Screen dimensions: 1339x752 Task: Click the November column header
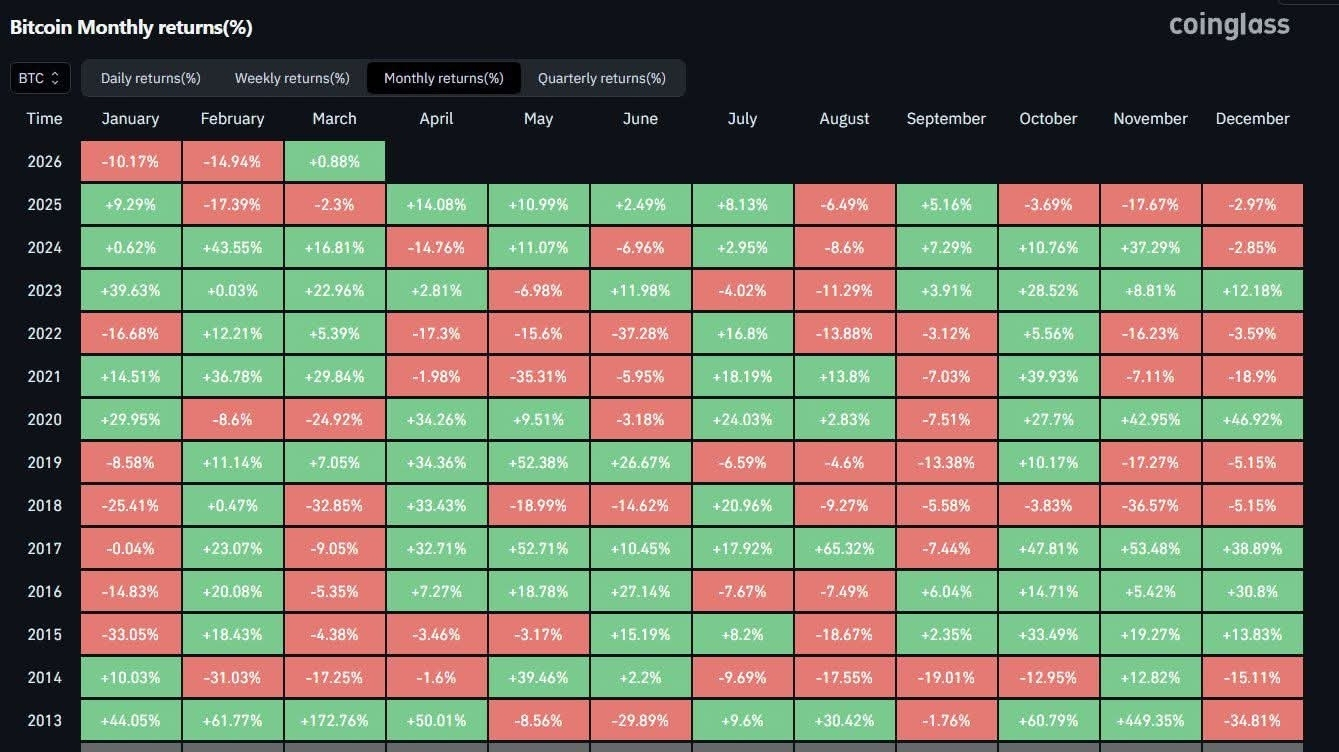1150,118
